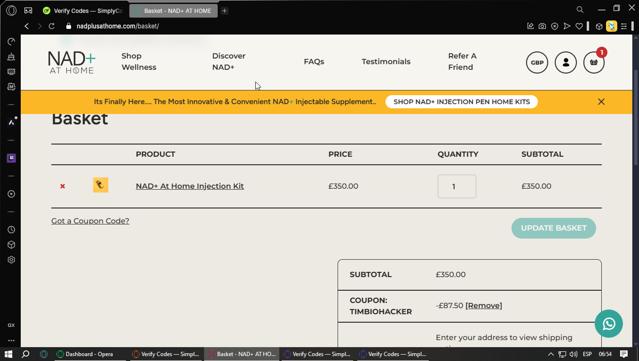Open the GX Cleaner icon in sidebar
This screenshot has width=639, height=361.
point(11,57)
